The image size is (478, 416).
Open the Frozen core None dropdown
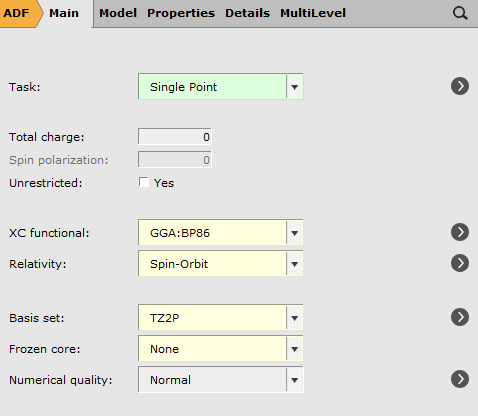click(x=221, y=349)
